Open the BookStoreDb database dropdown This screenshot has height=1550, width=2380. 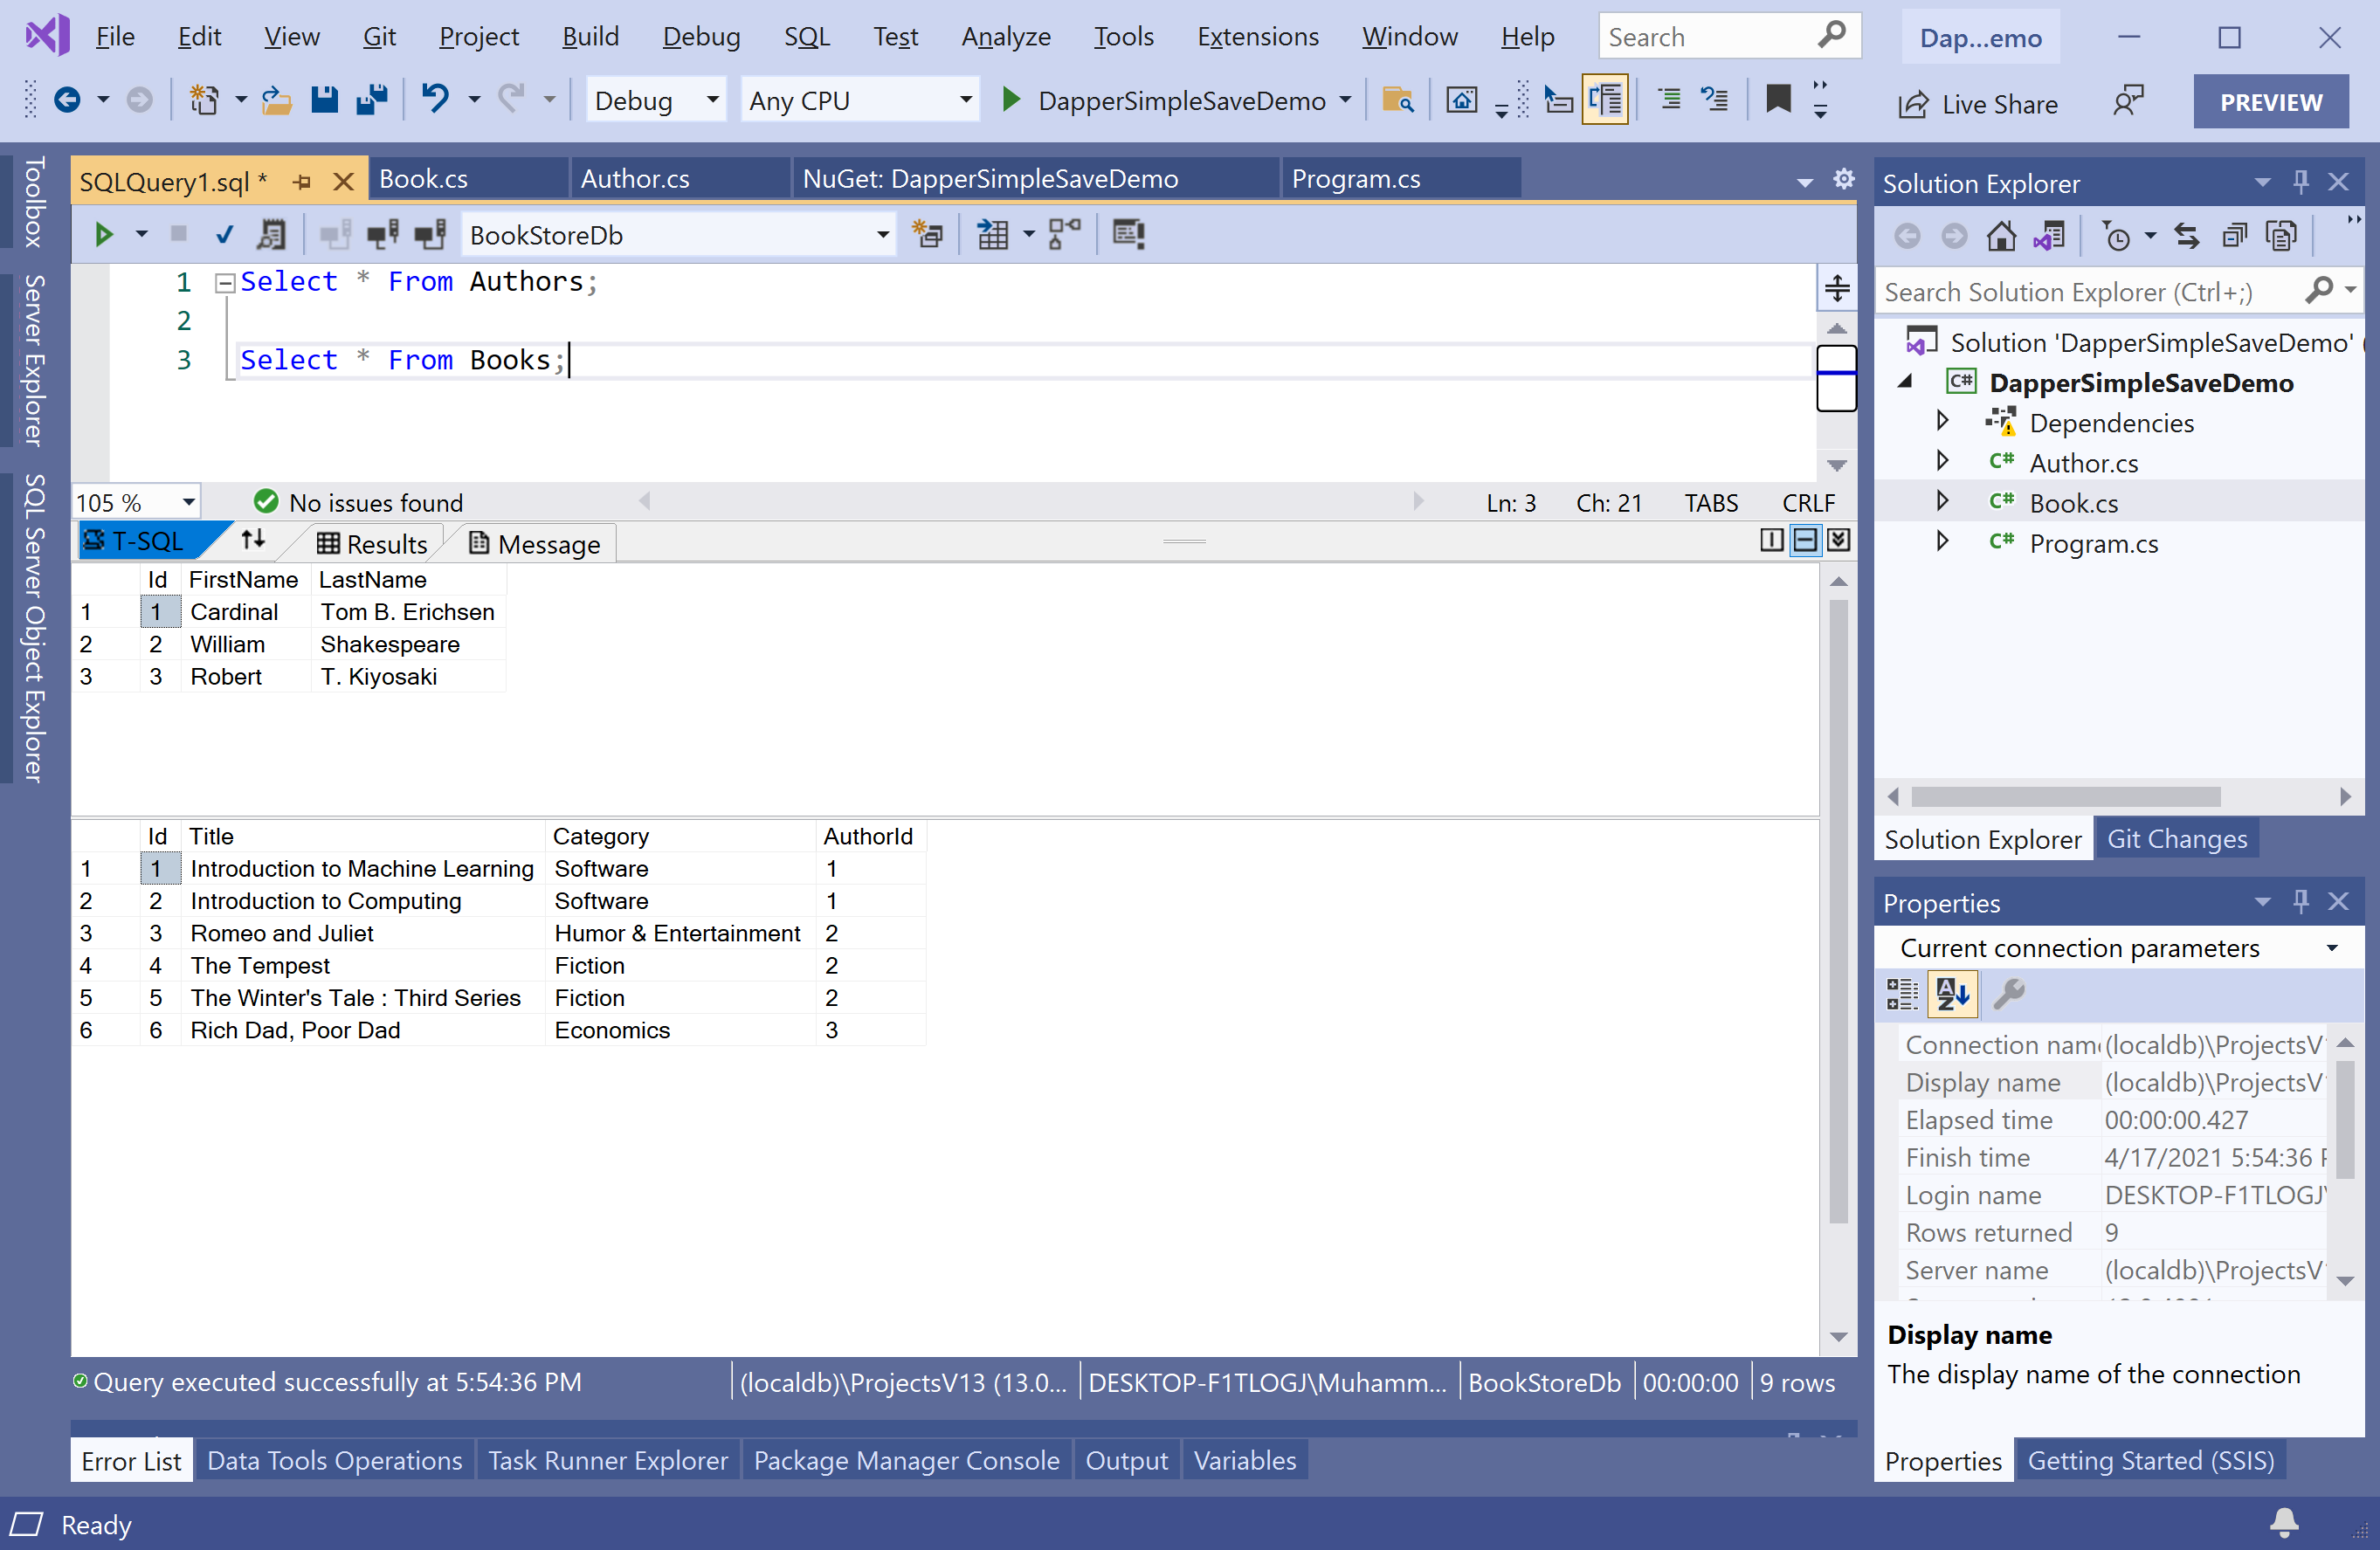pos(882,235)
